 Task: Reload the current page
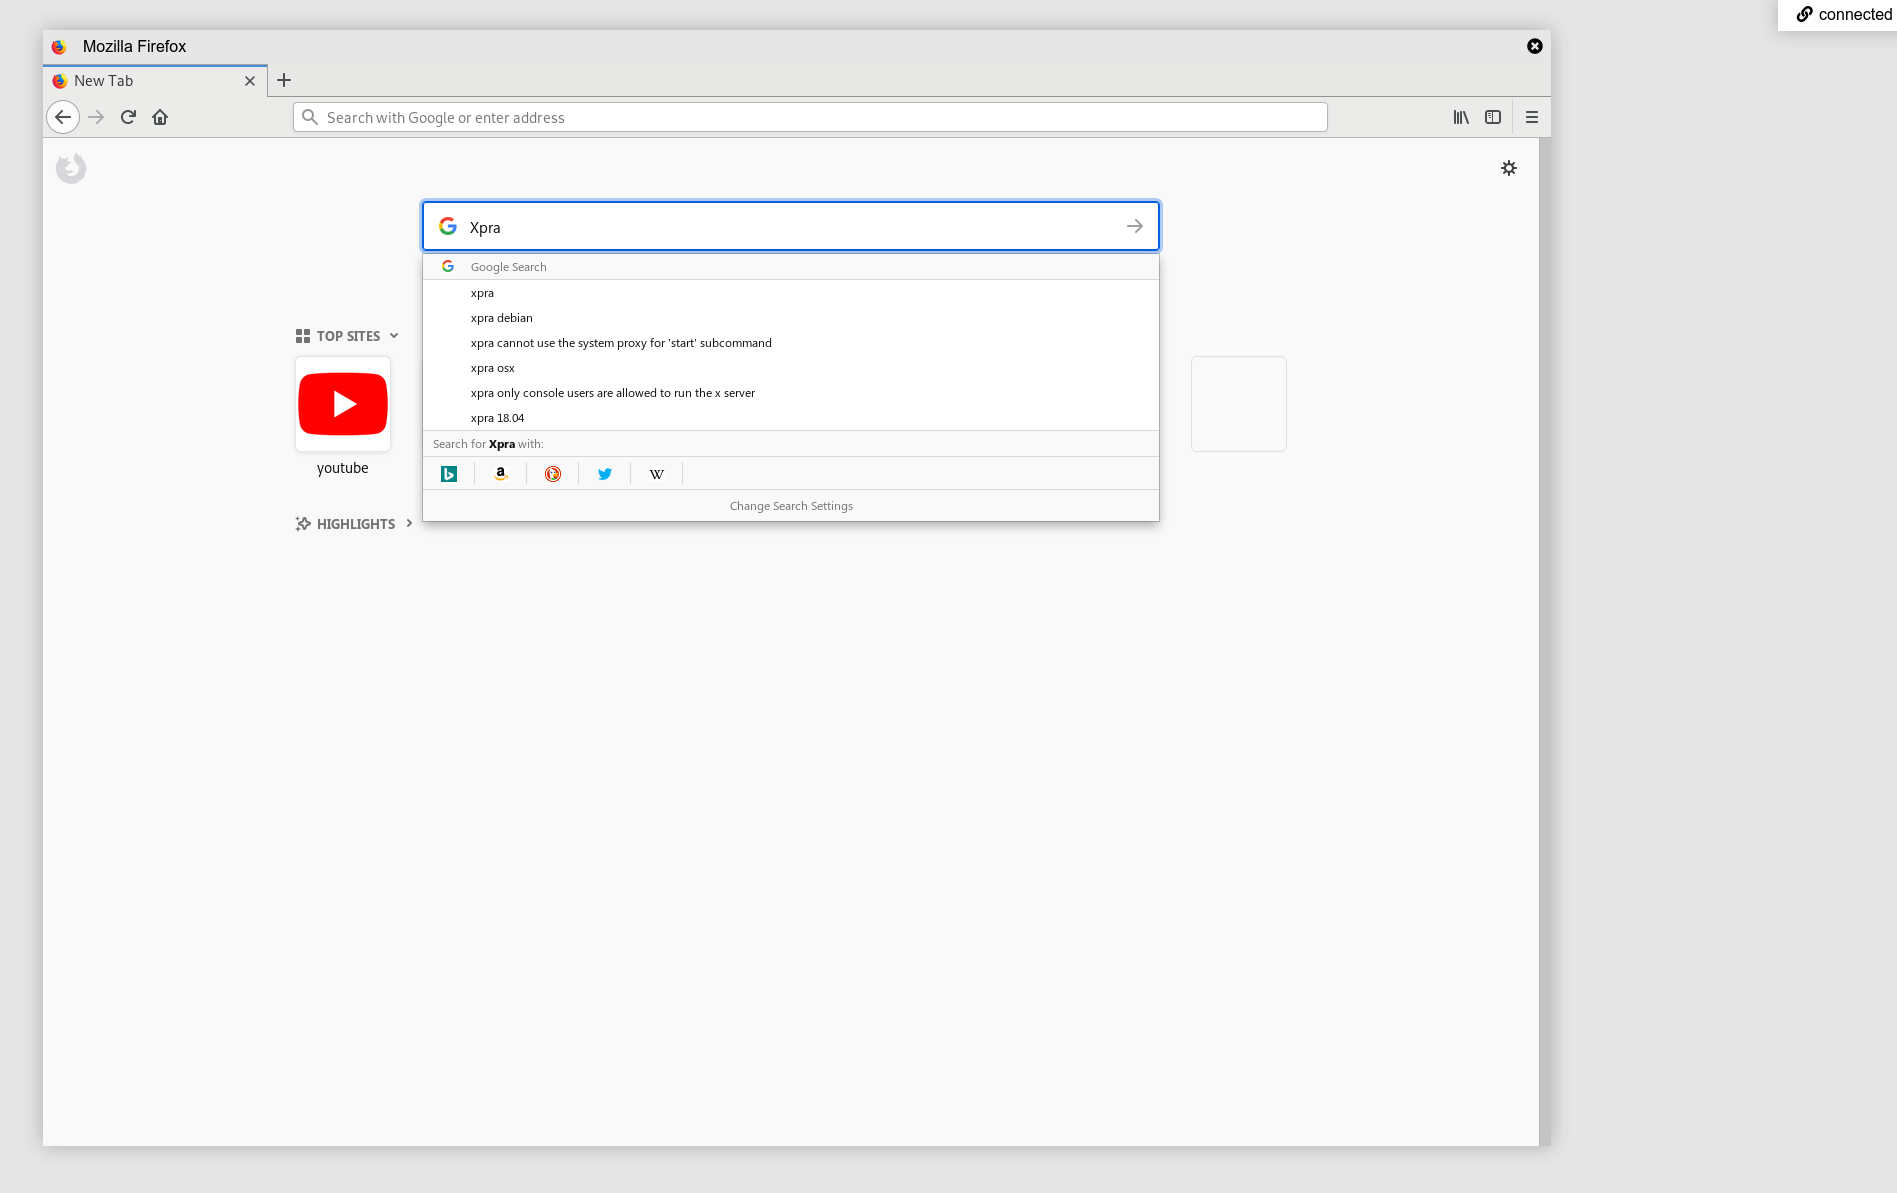tap(128, 117)
